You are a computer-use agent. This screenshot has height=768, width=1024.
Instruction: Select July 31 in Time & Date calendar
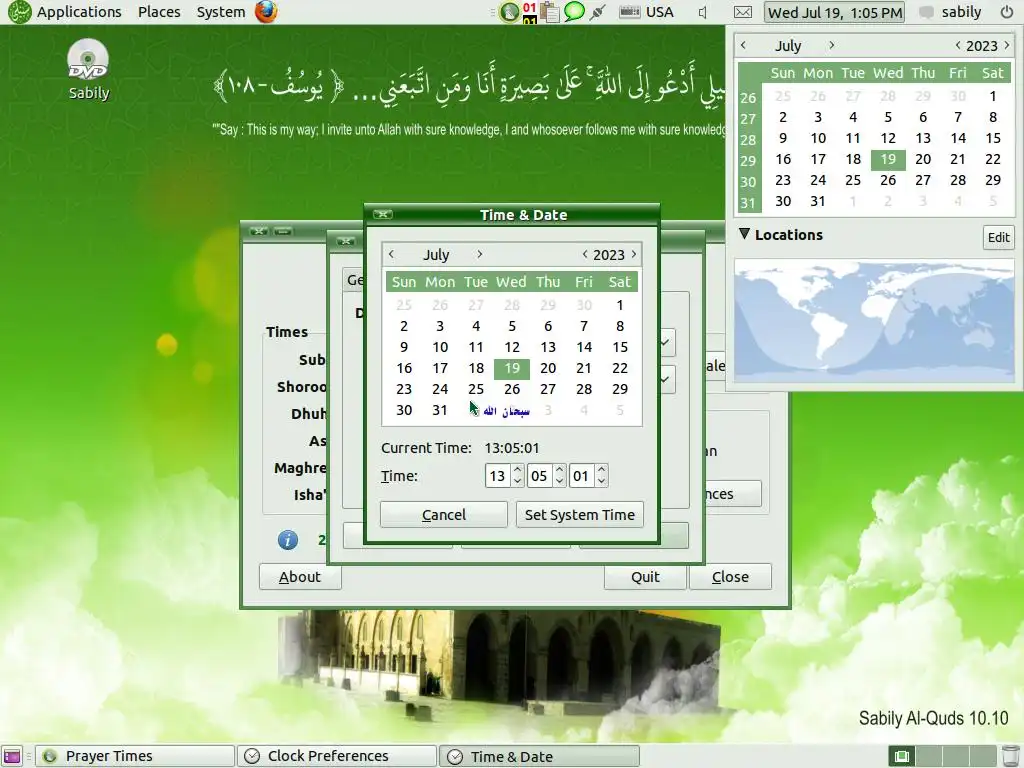coord(440,410)
